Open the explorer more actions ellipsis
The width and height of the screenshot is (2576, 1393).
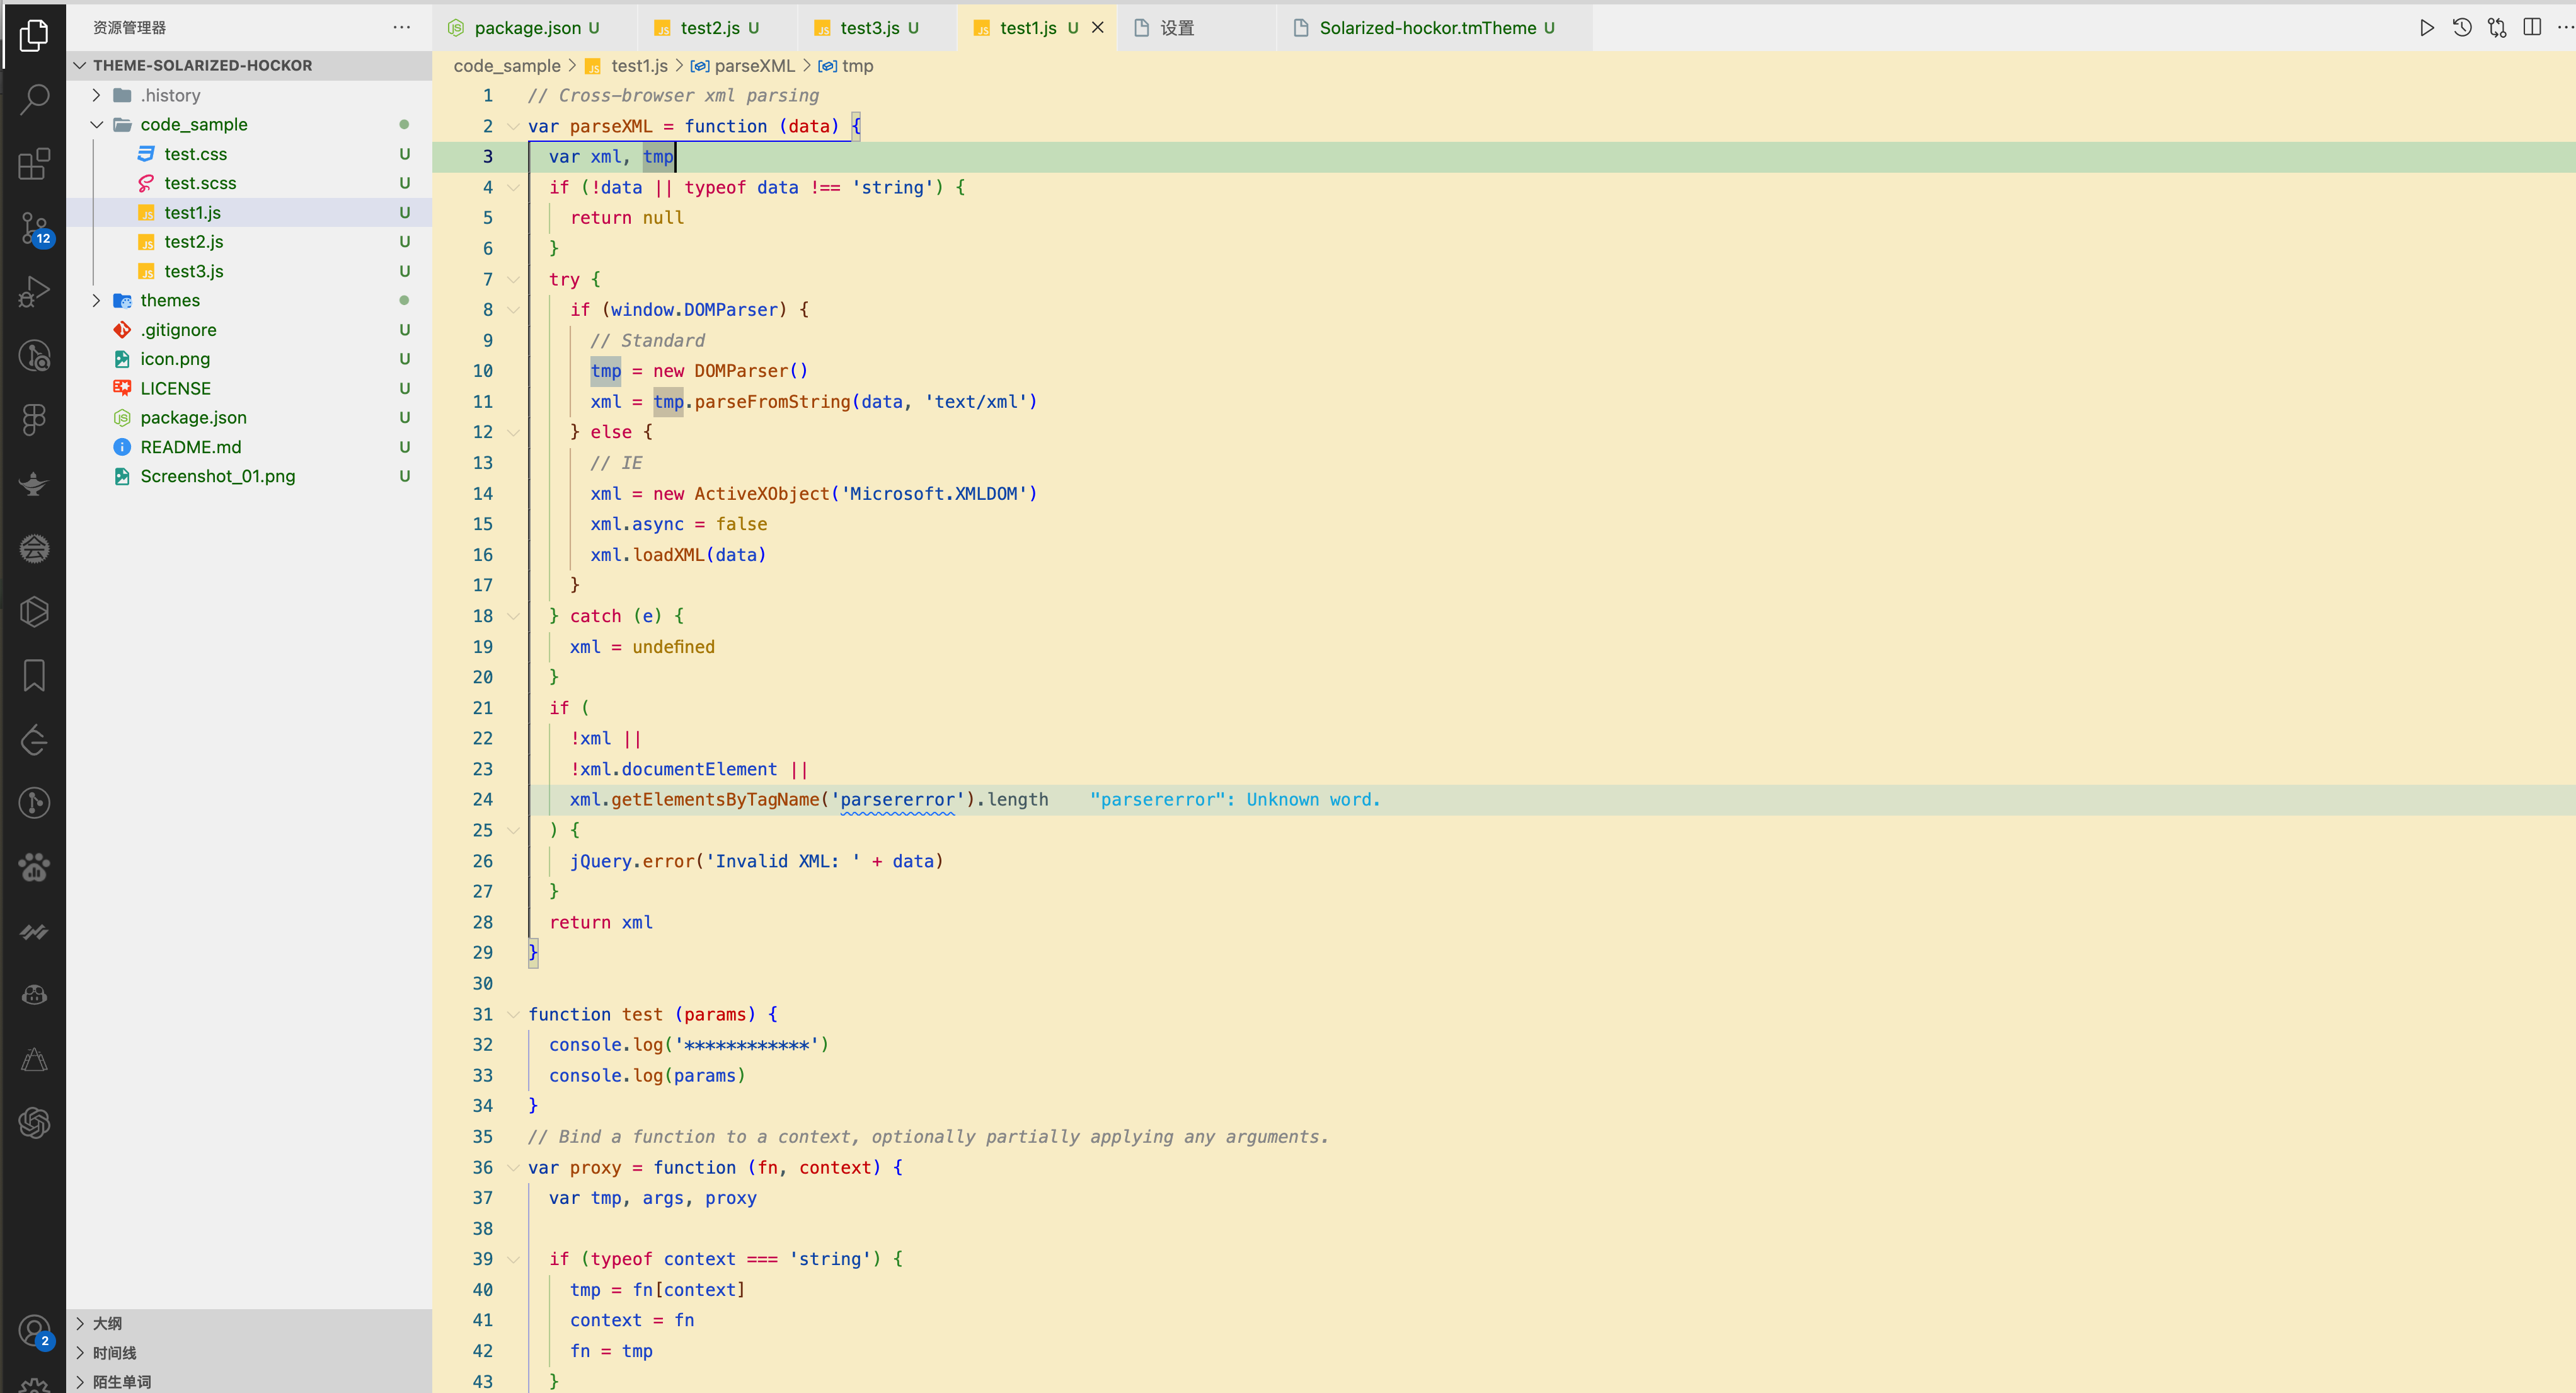pyautogui.click(x=401, y=28)
